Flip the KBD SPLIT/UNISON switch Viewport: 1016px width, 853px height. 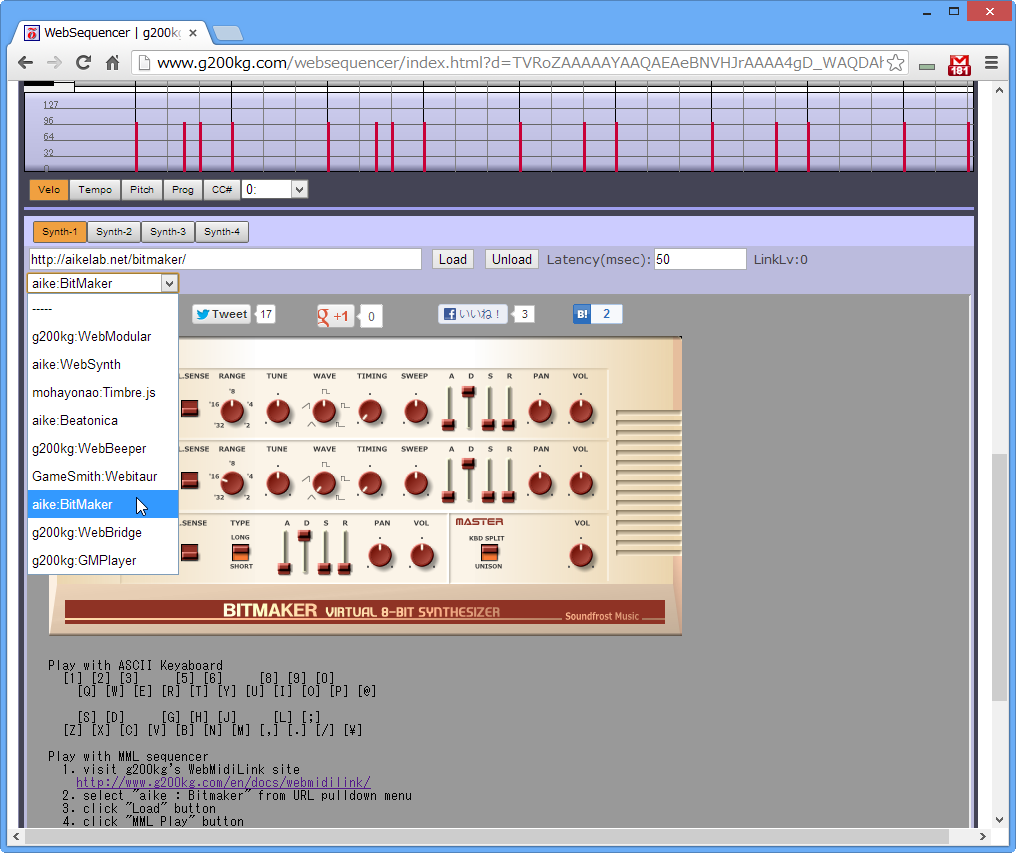[489, 552]
